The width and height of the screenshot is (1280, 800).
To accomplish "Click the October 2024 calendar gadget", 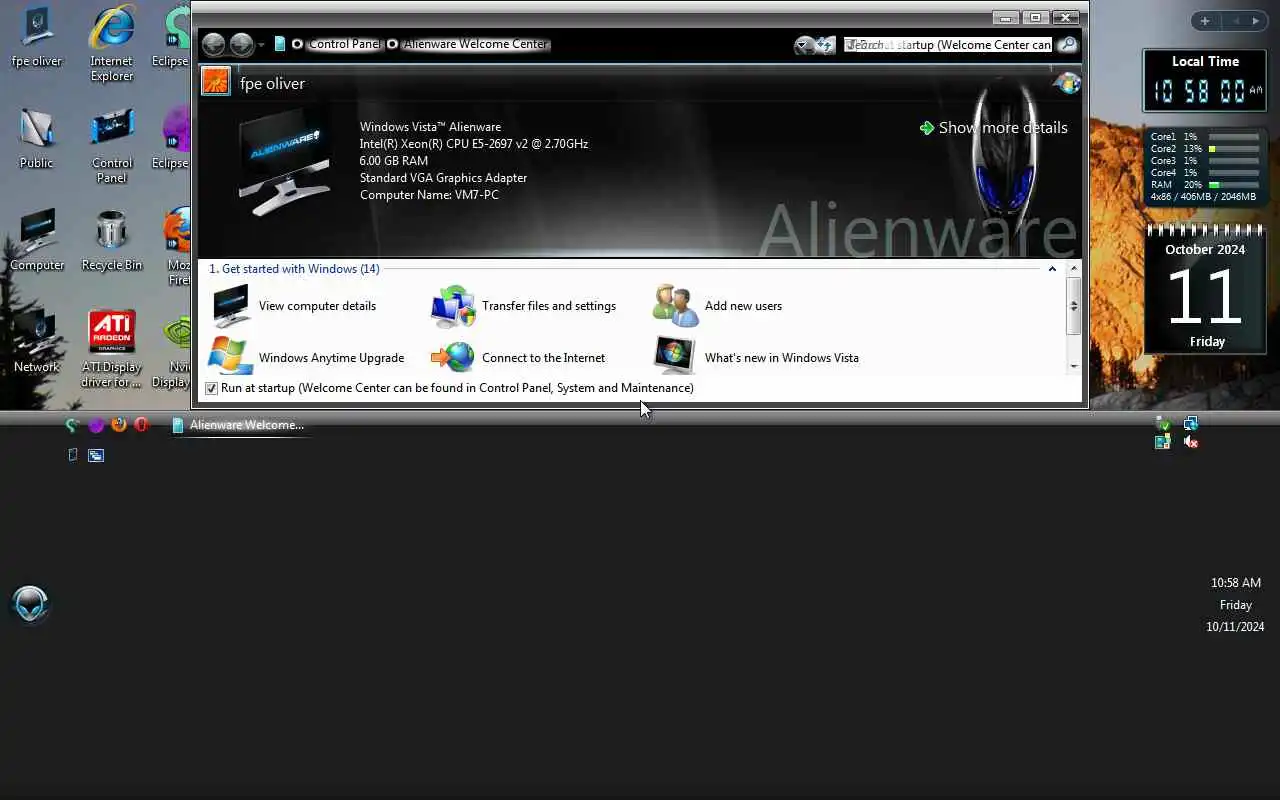I will tap(1205, 289).
